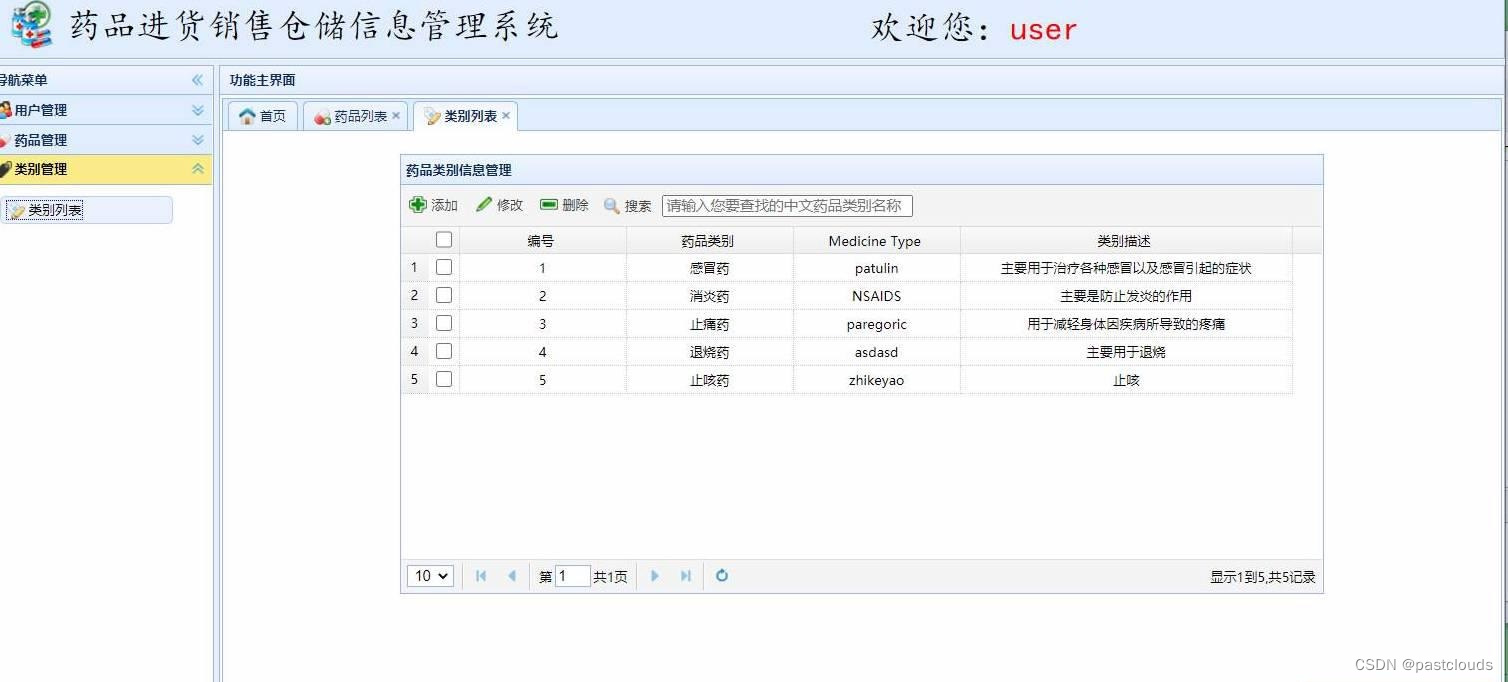Select the 类别列表 tab

tap(465, 116)
